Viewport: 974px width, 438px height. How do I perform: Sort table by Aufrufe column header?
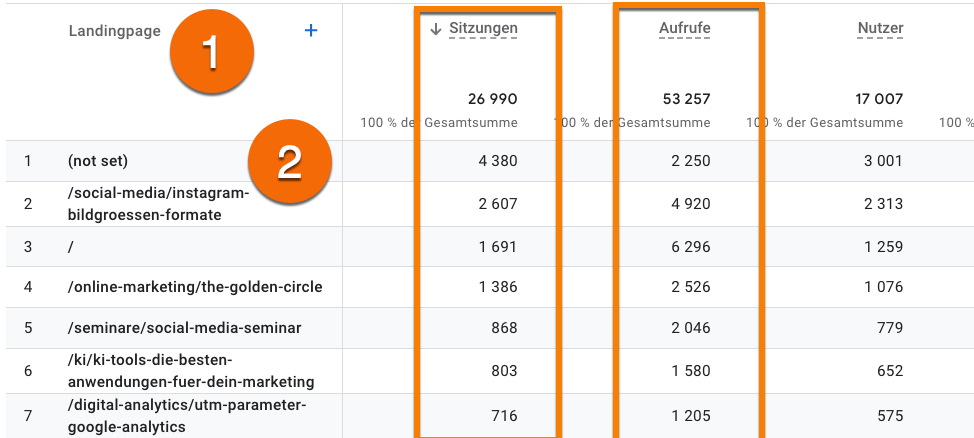(684, 29)
